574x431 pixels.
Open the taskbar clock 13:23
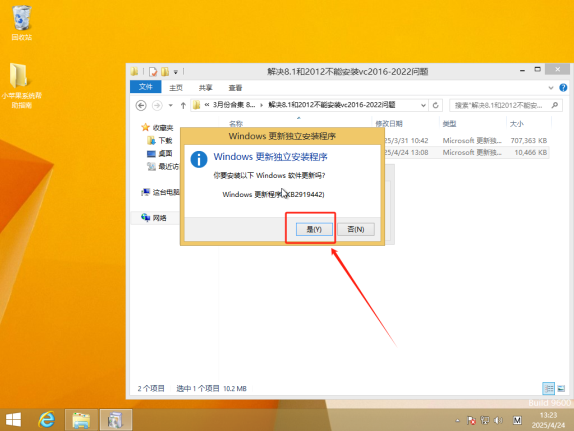pyautogui.click(x=548, y=420)
